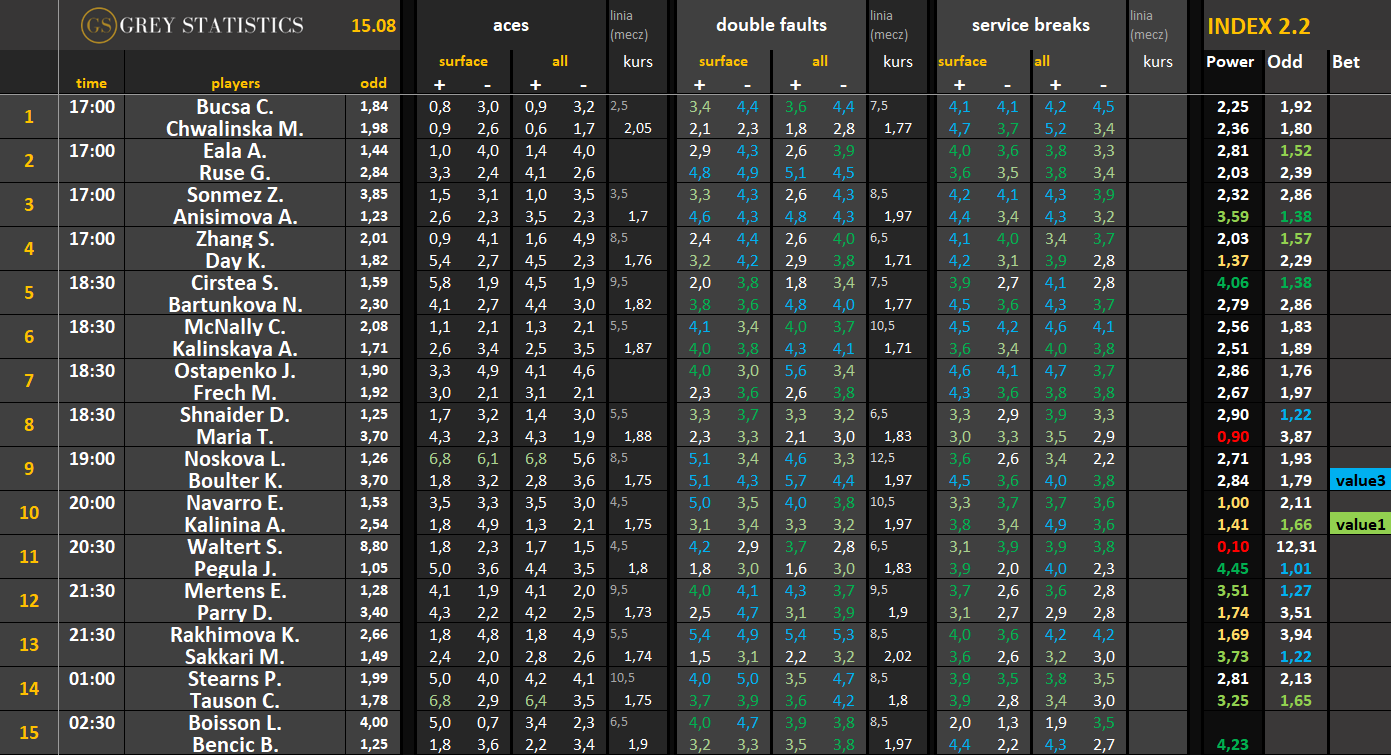Select player Tauson C.

pos(235,701)
